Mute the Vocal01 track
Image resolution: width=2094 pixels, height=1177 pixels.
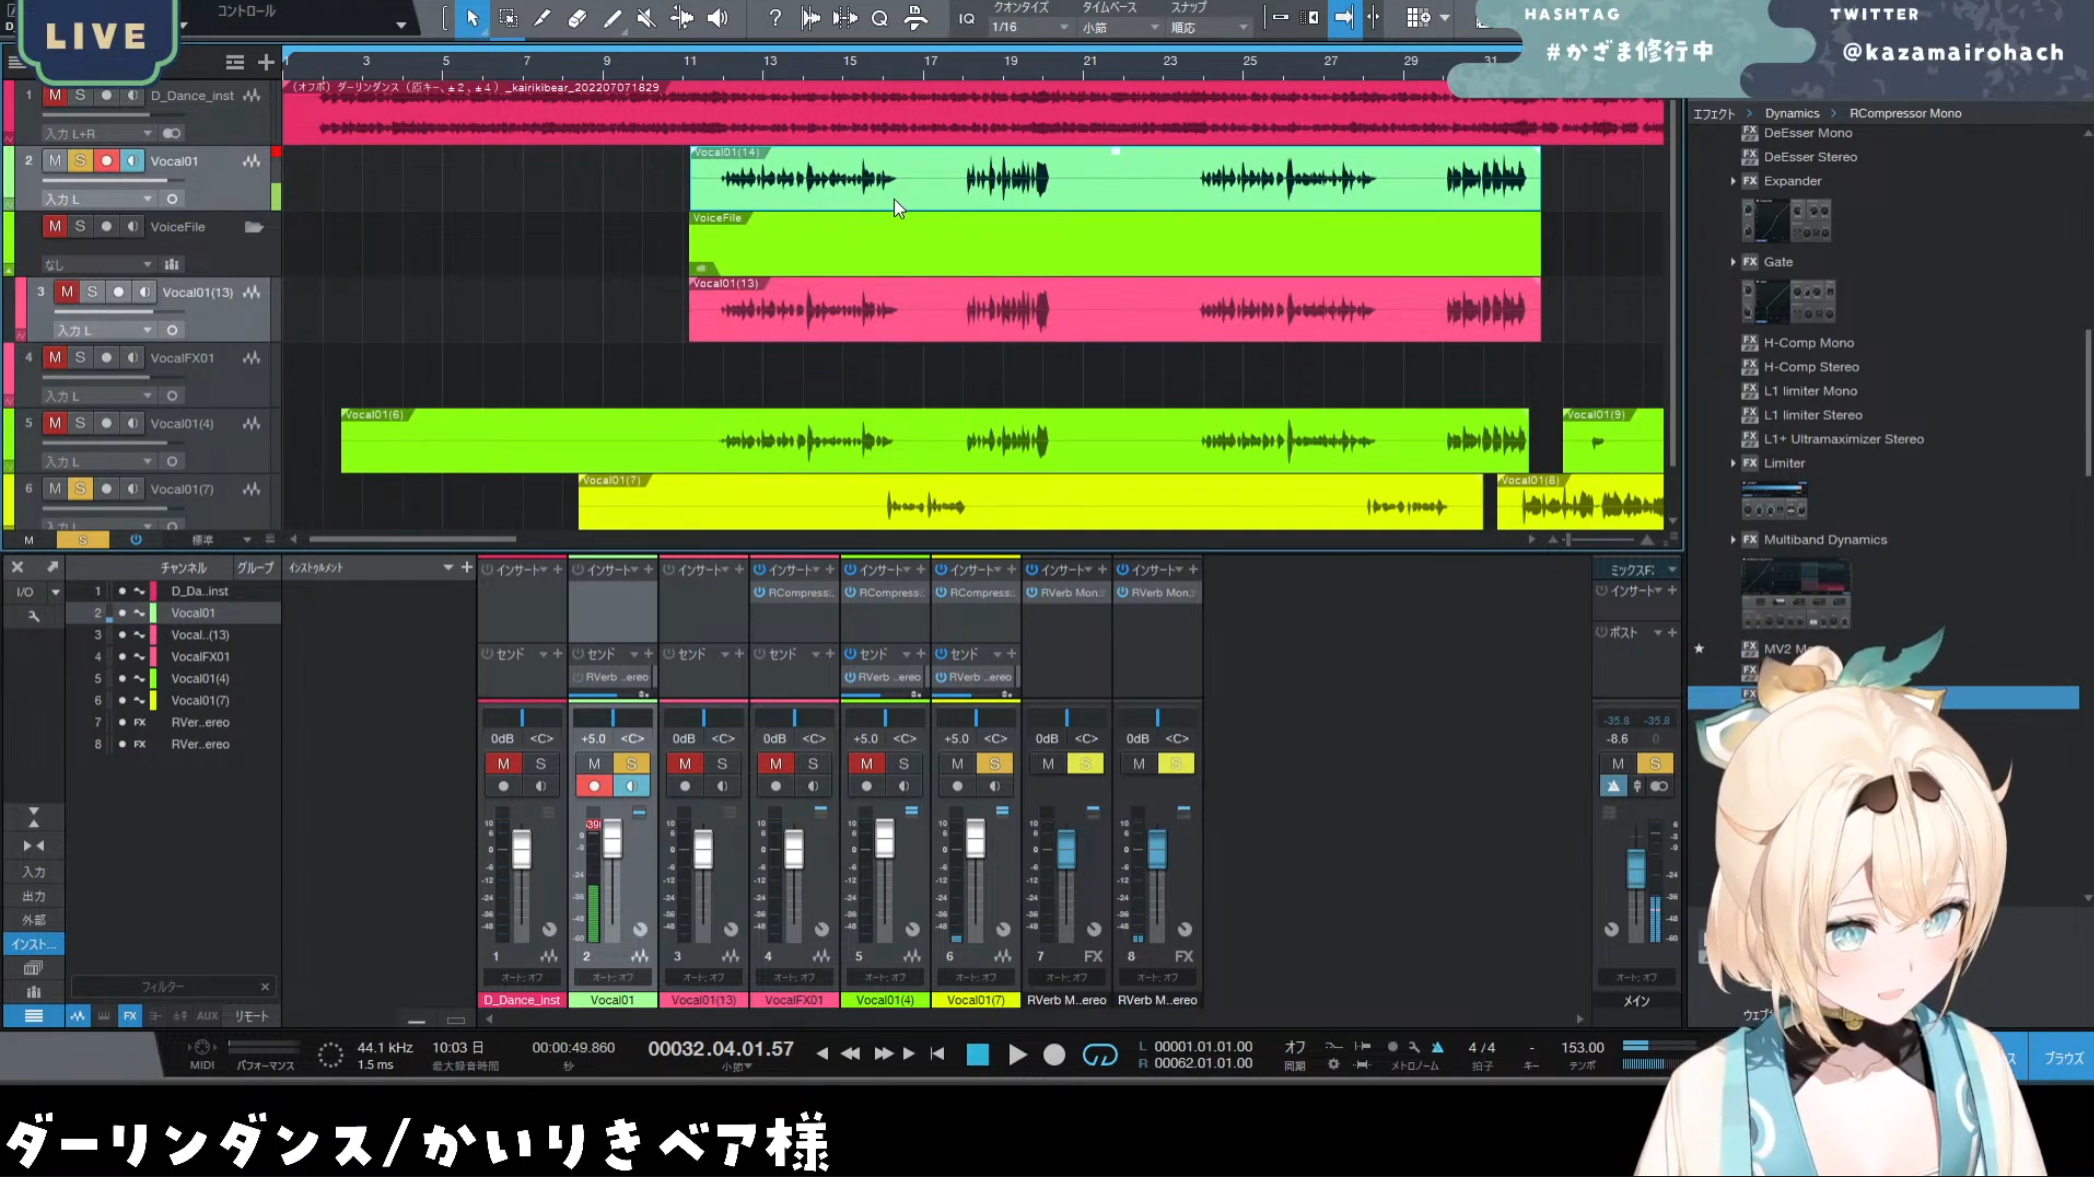(x=55, y=161)
